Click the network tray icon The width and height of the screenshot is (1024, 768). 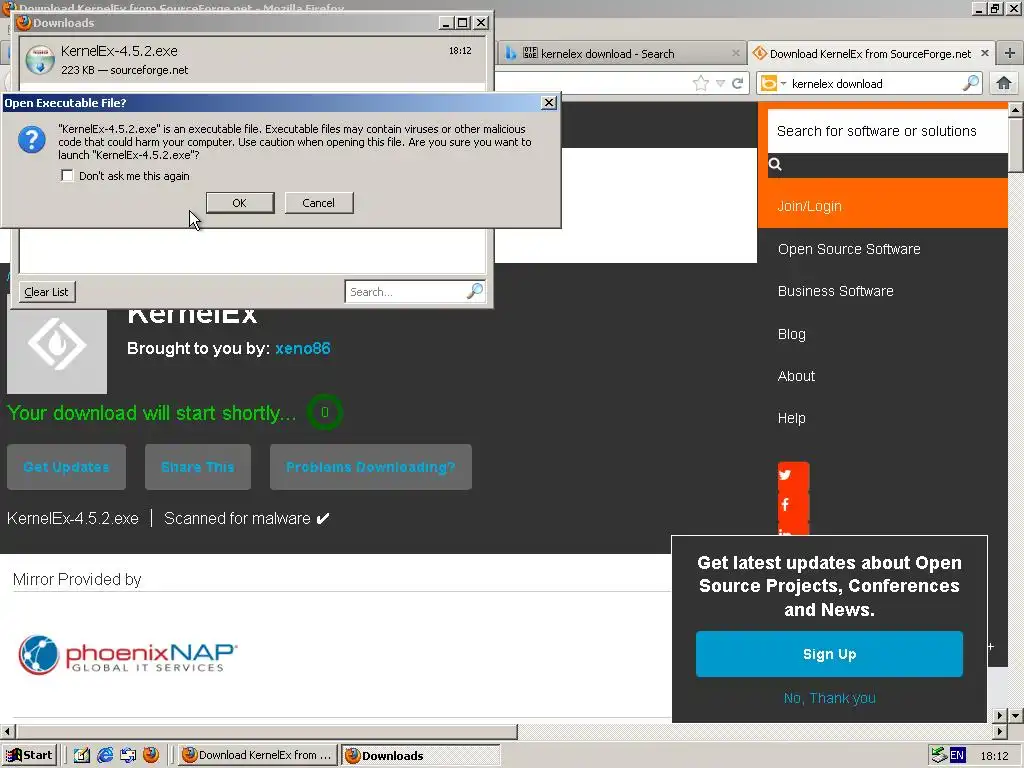pos(939,755)
